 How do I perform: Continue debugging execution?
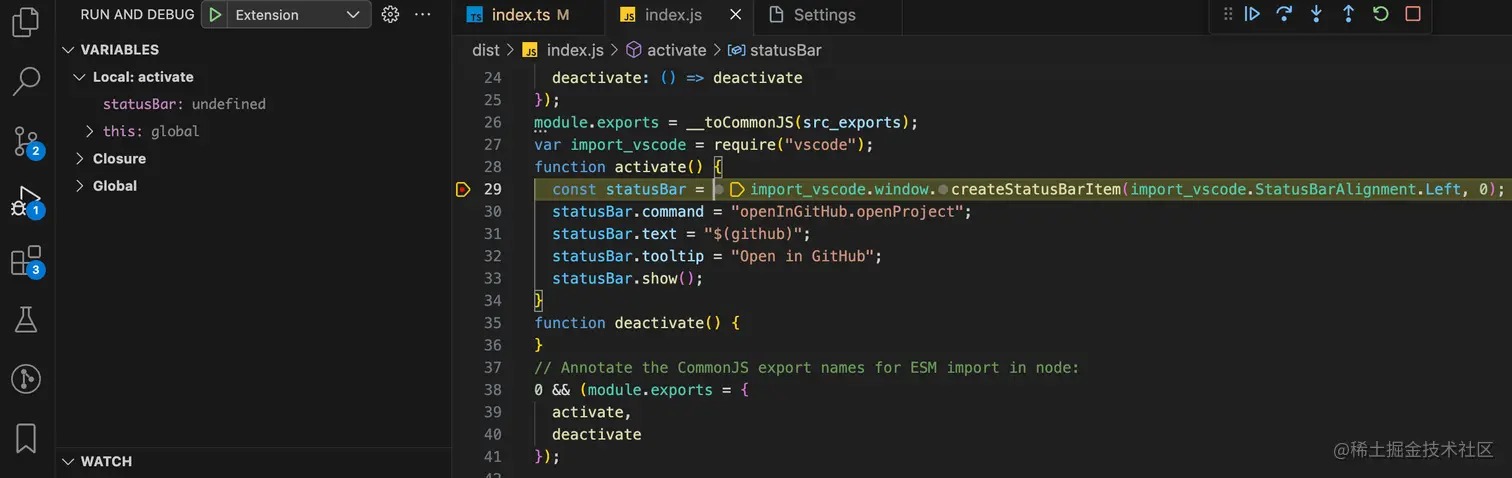pos(1252,14)
